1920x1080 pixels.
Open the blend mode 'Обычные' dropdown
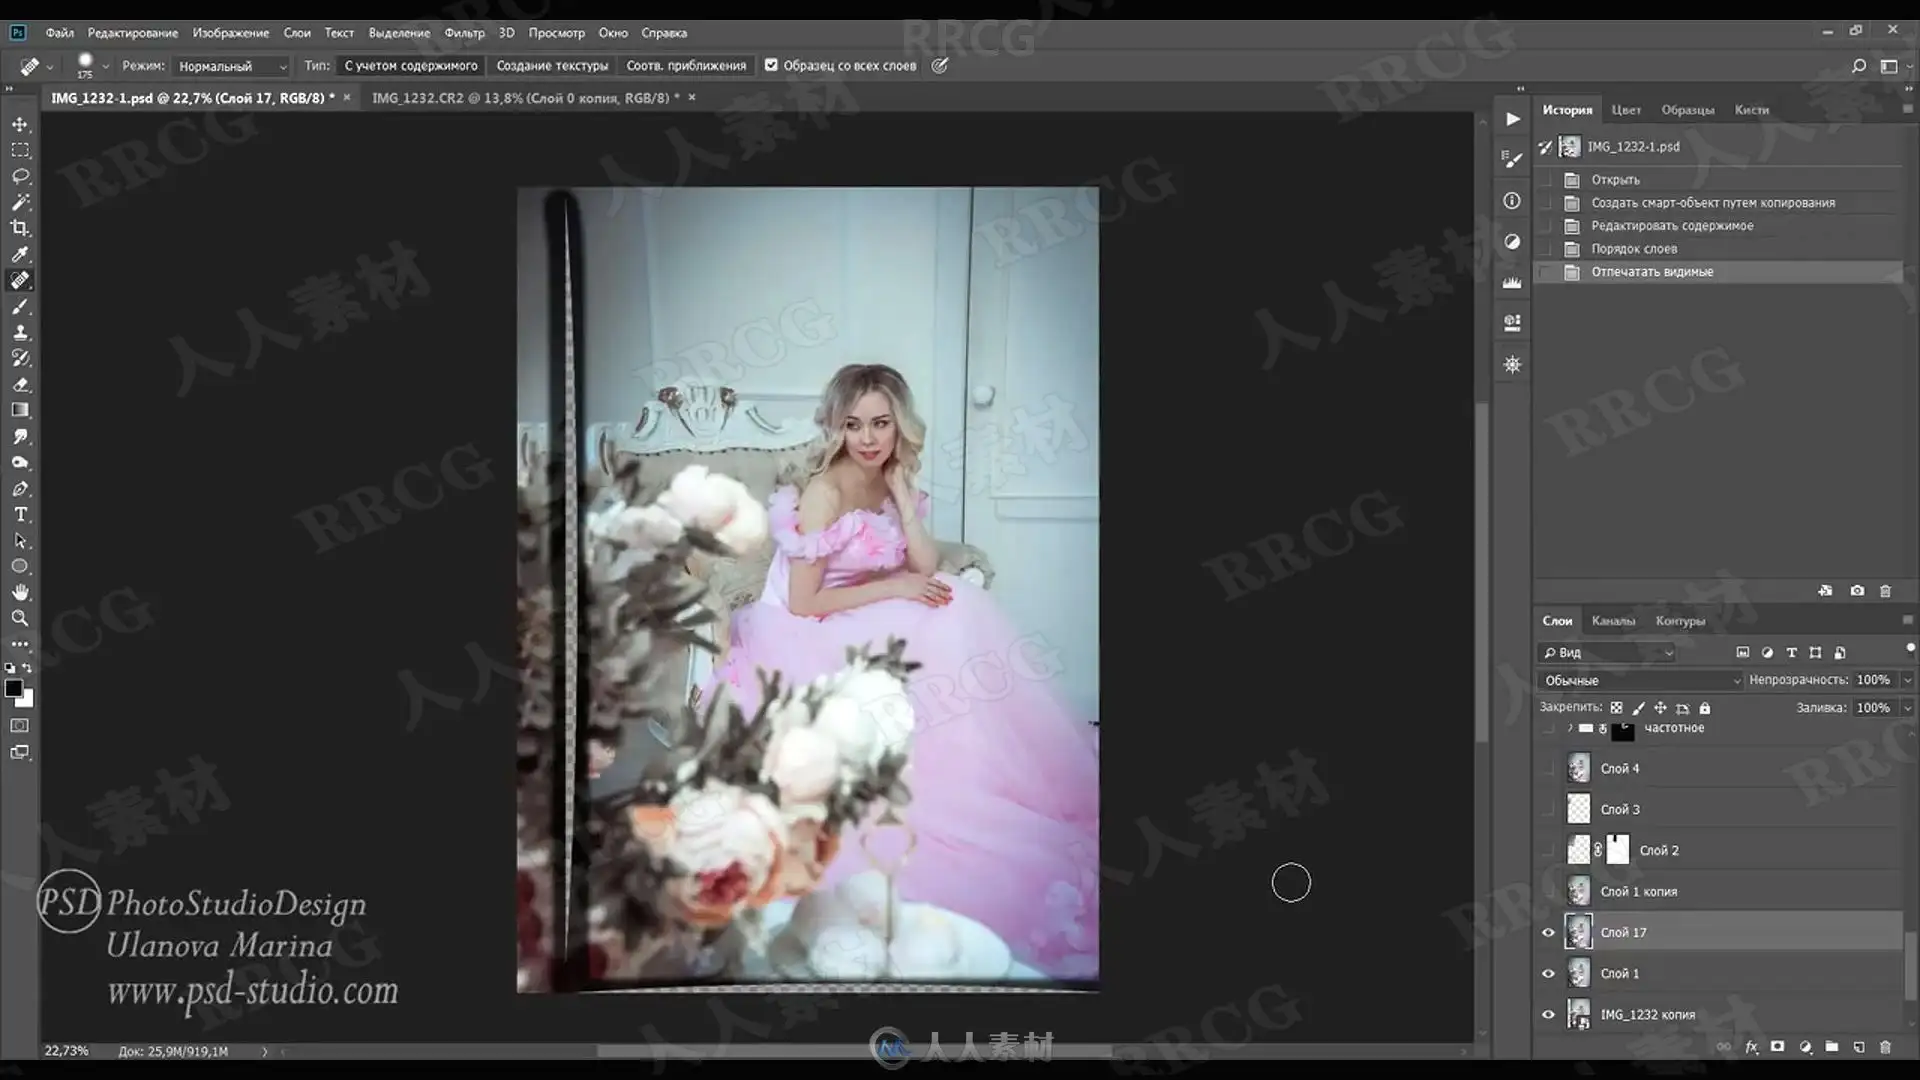(x=1640, y=680)
